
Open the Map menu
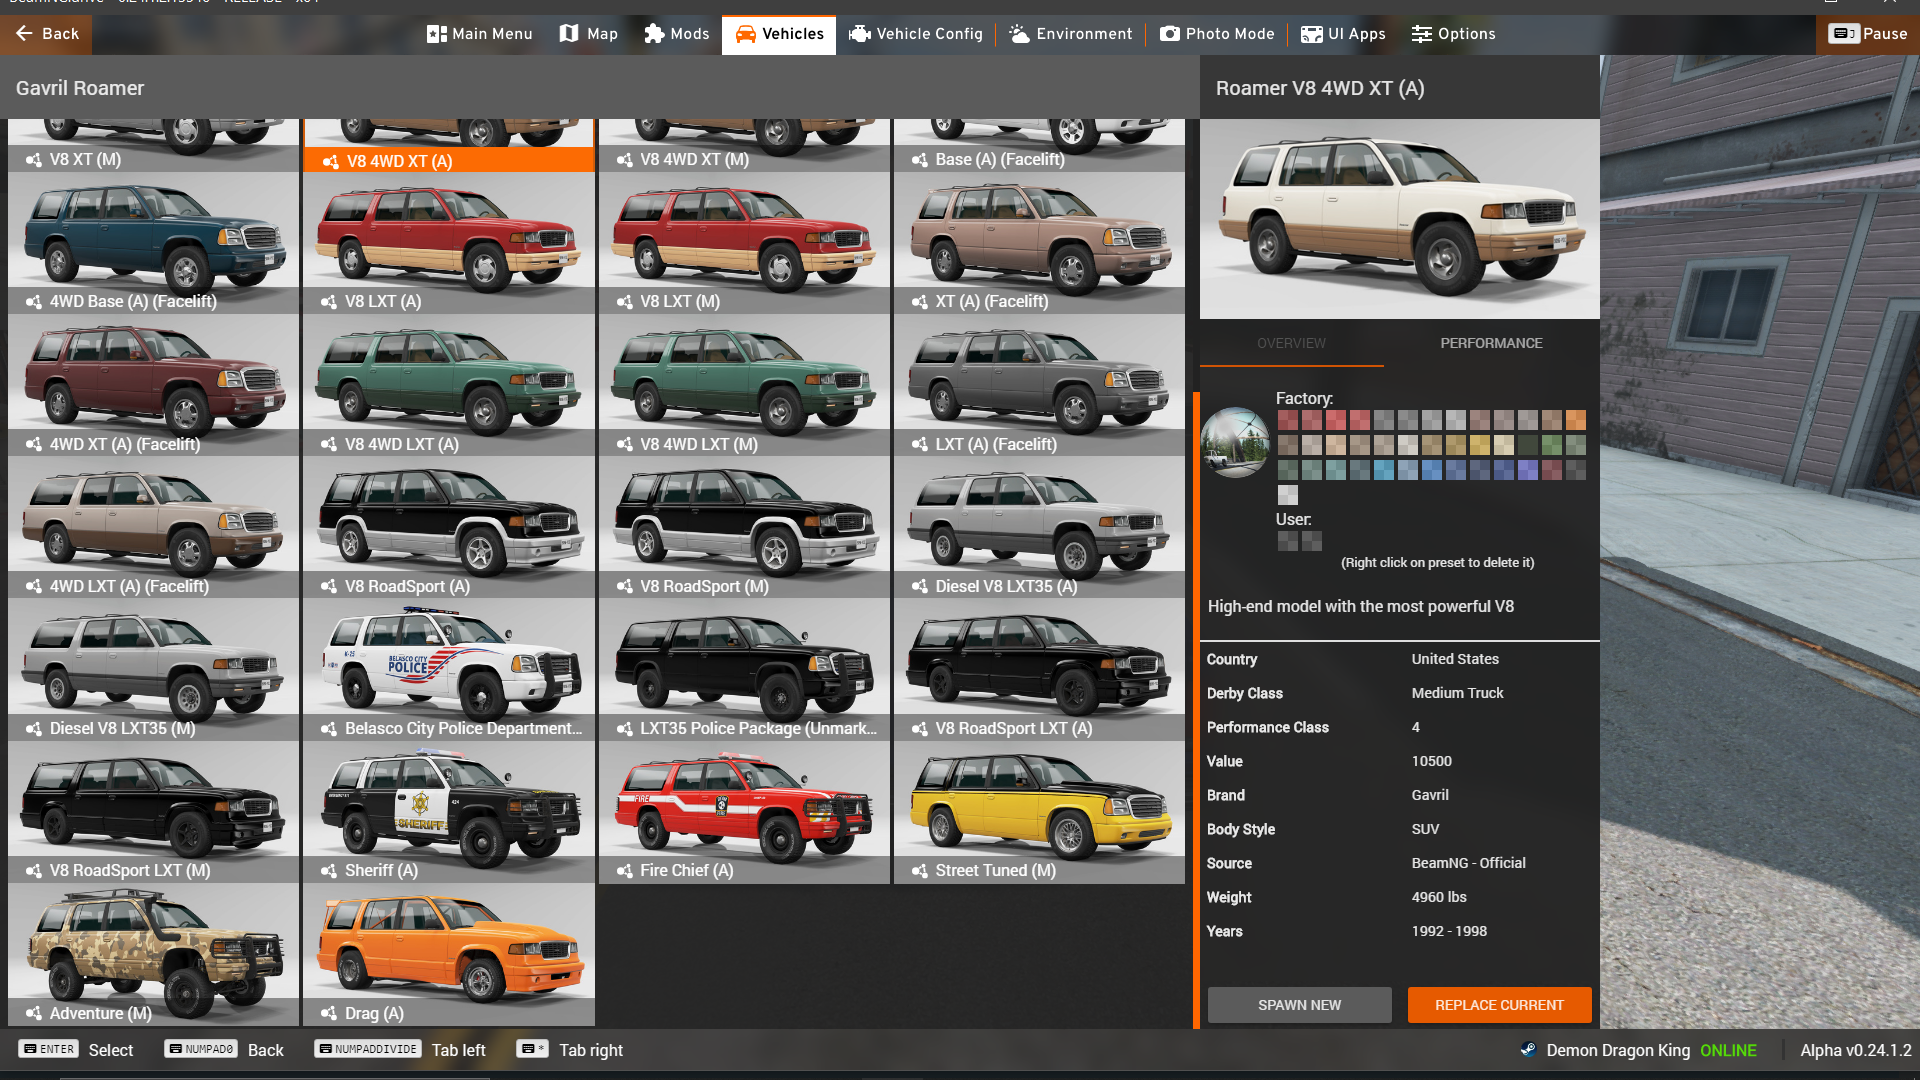coord(589,34)
